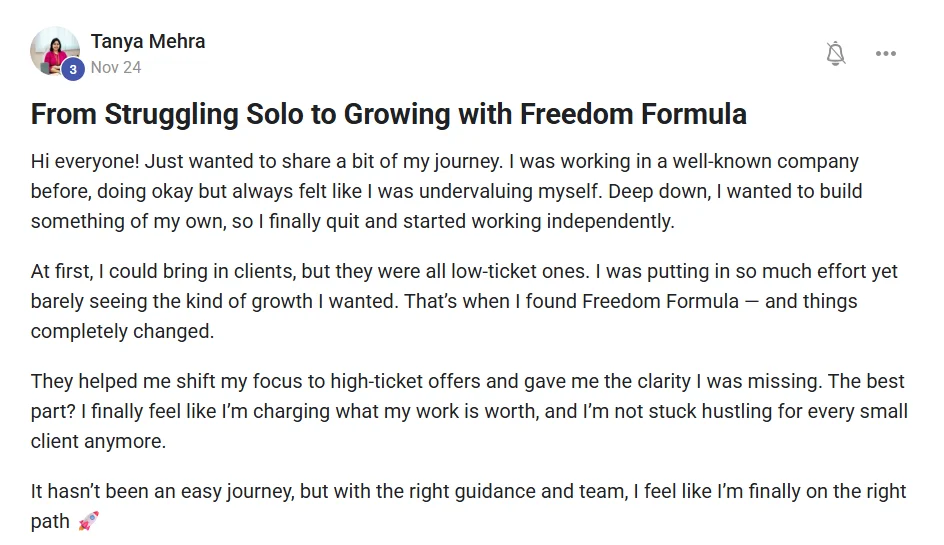Click the rocket emoji ending the post
Viewport: 944px width, 545px height.
pyautogui.click(x=88, y=521)
